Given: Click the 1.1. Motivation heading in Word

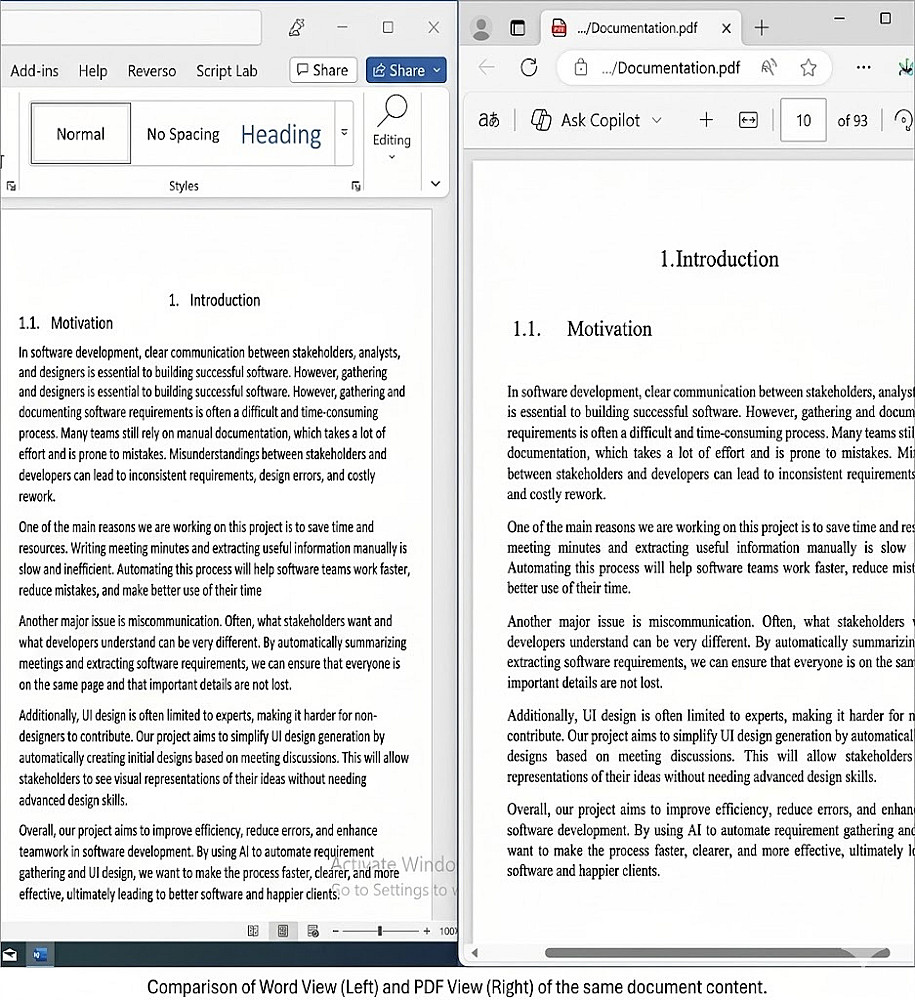Looking at the screenshot, I should [x=66, y=323].
